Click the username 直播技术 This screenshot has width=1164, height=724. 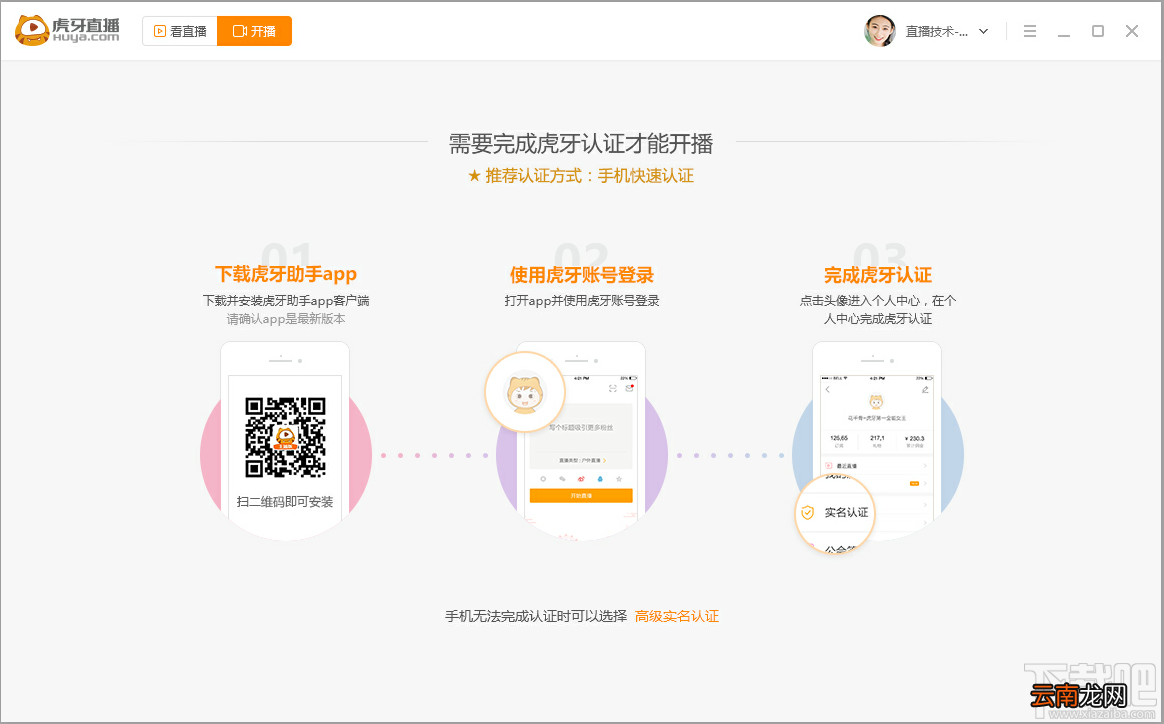936,32
